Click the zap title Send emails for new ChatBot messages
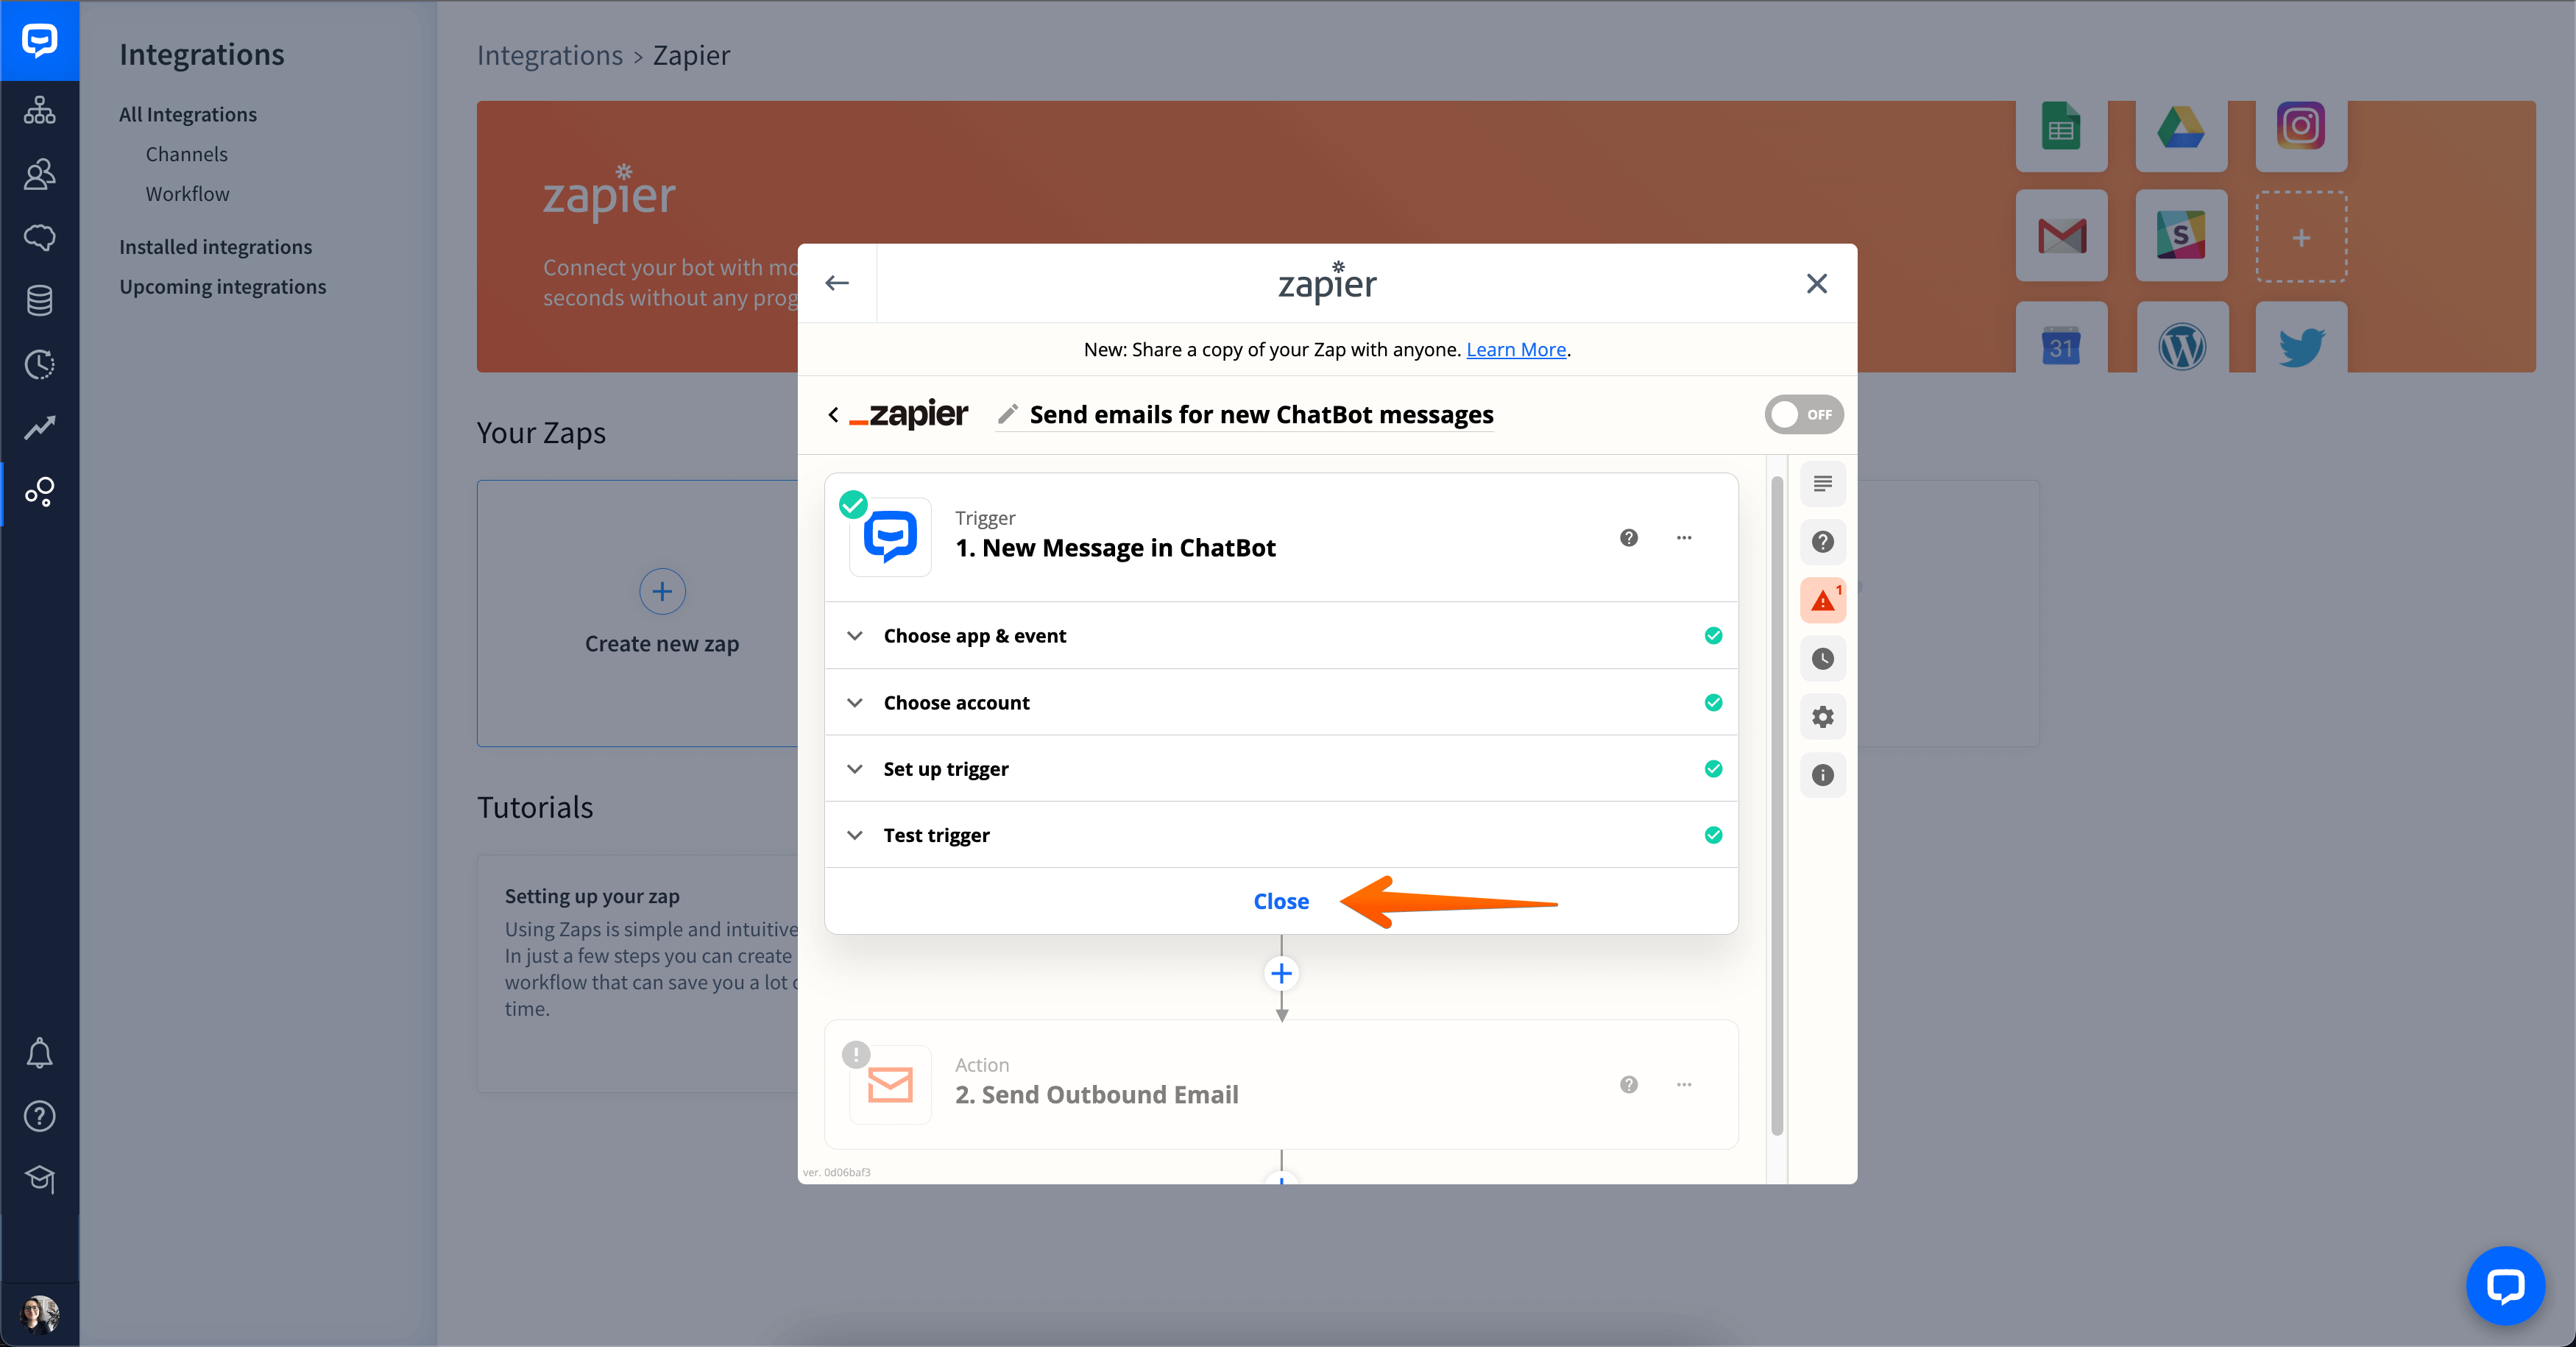 1261,415
